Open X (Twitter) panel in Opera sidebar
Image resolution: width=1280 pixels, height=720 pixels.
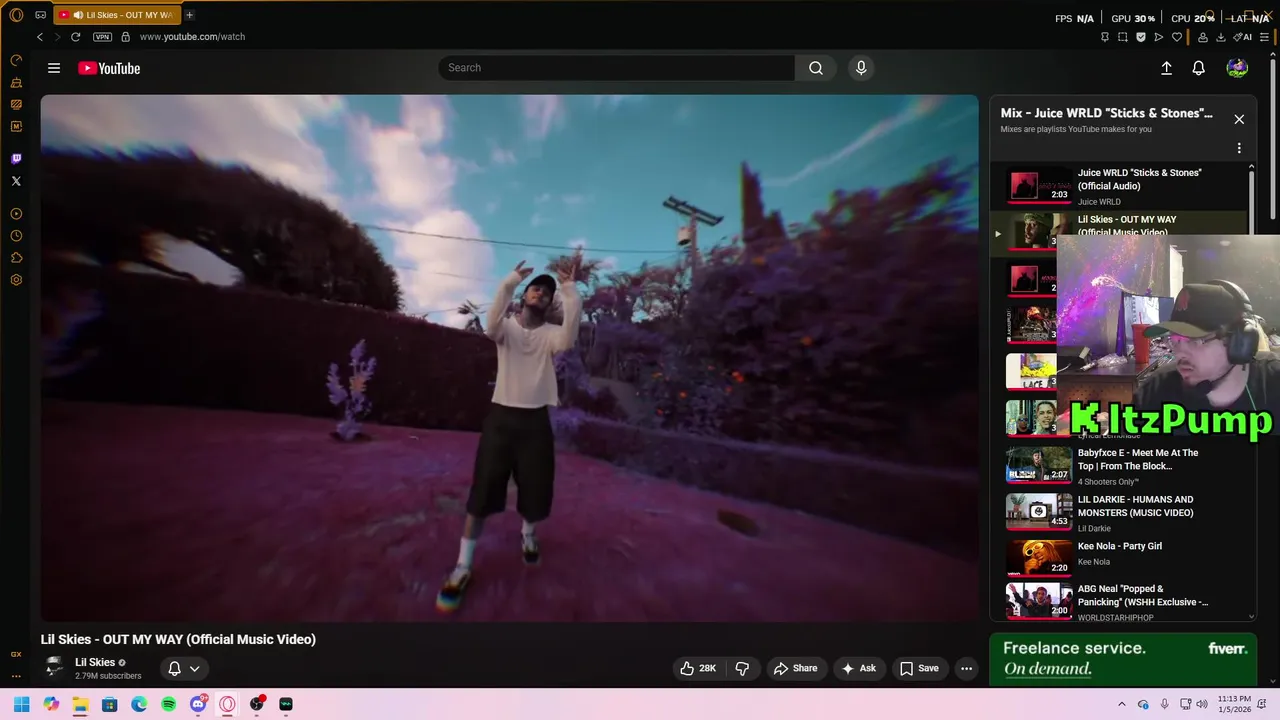(16, 181)
